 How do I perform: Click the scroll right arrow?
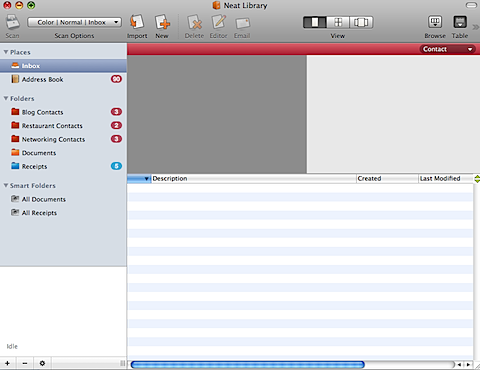click(468, 365)
